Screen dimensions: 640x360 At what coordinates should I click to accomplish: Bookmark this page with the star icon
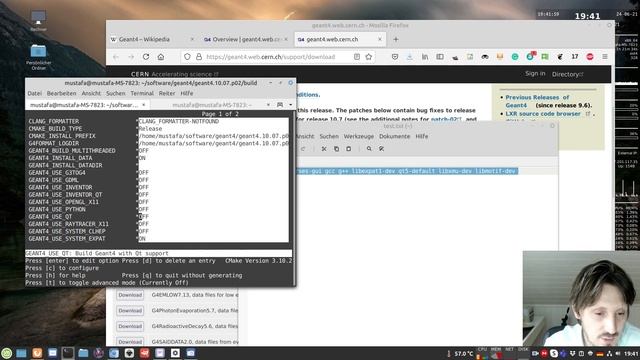coord(369,57)
